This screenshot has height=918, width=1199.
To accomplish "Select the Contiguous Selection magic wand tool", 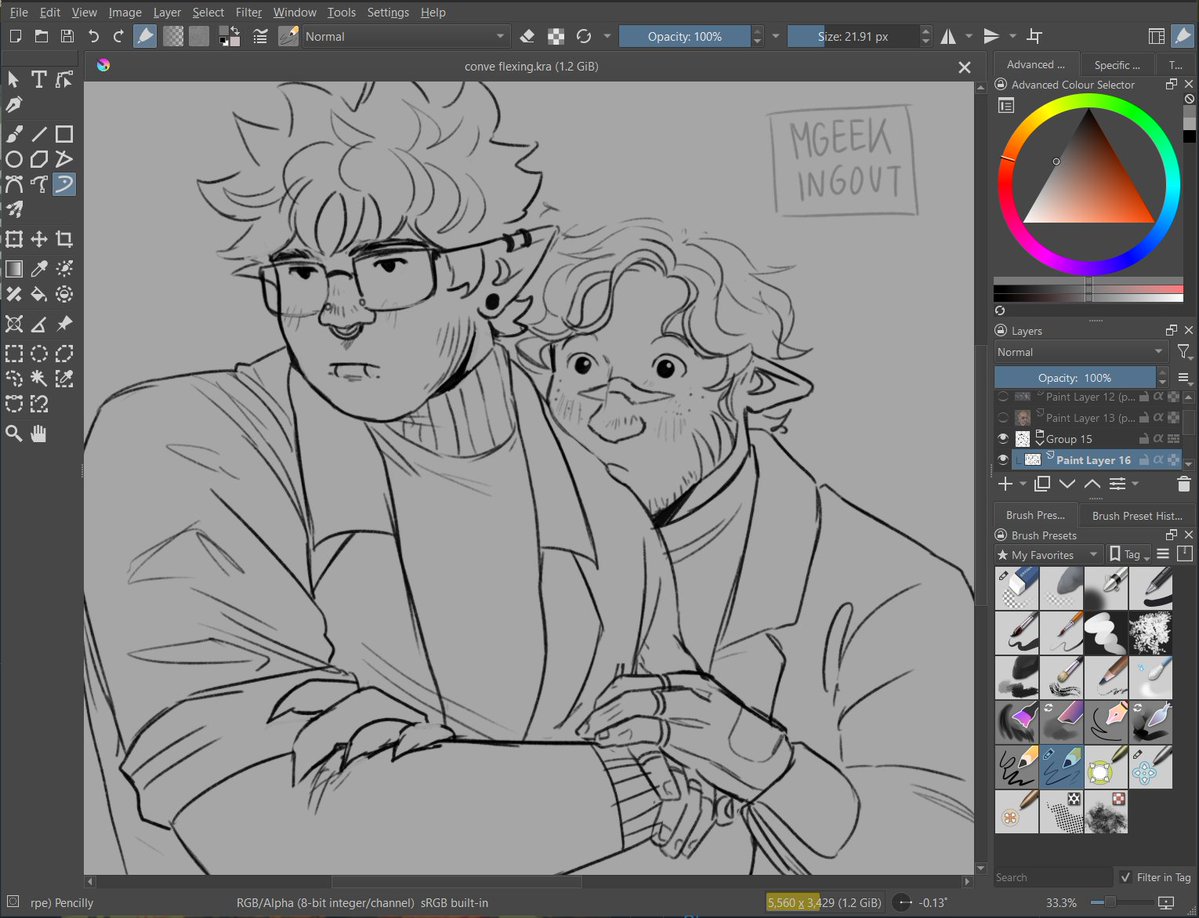I will coord(39,378).
